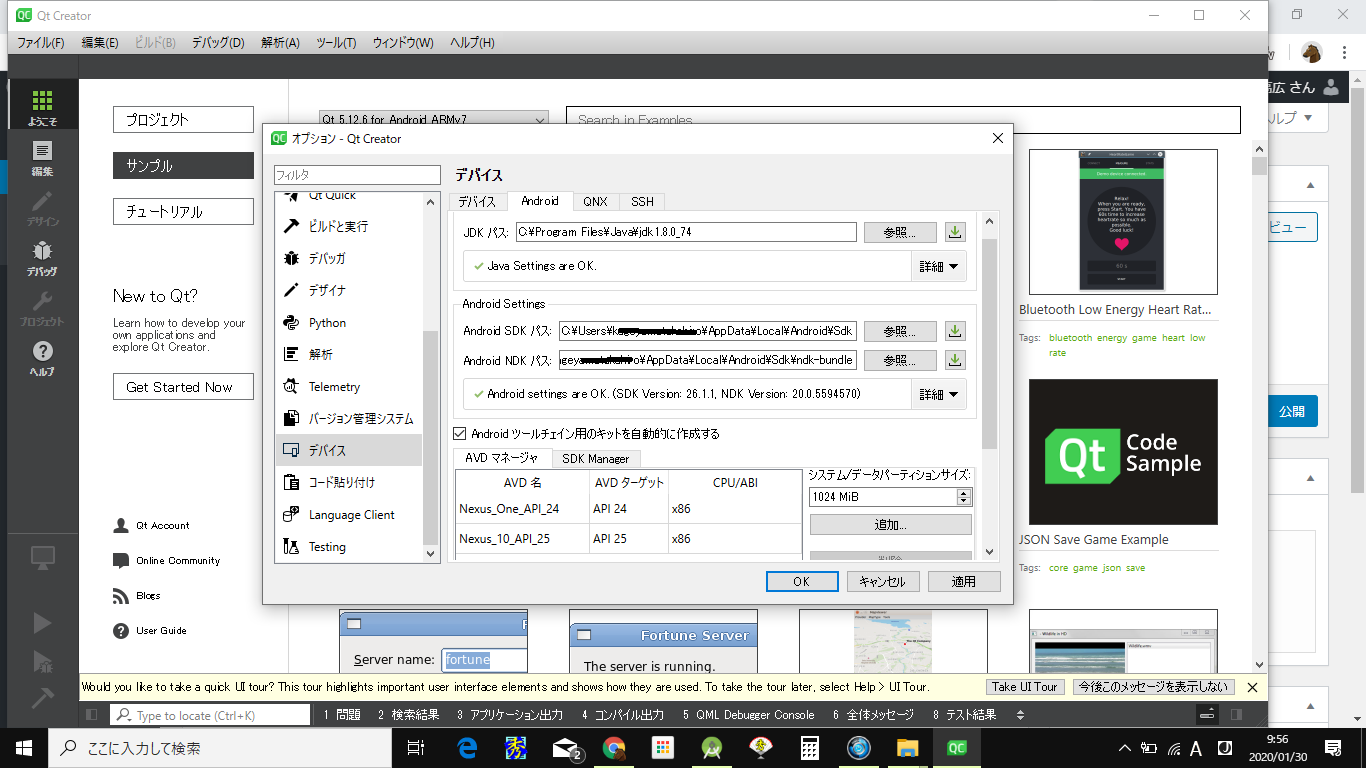Expand Java settings 詳細 details
This screenshot has width=1366, height=768.
pos(939,266)
